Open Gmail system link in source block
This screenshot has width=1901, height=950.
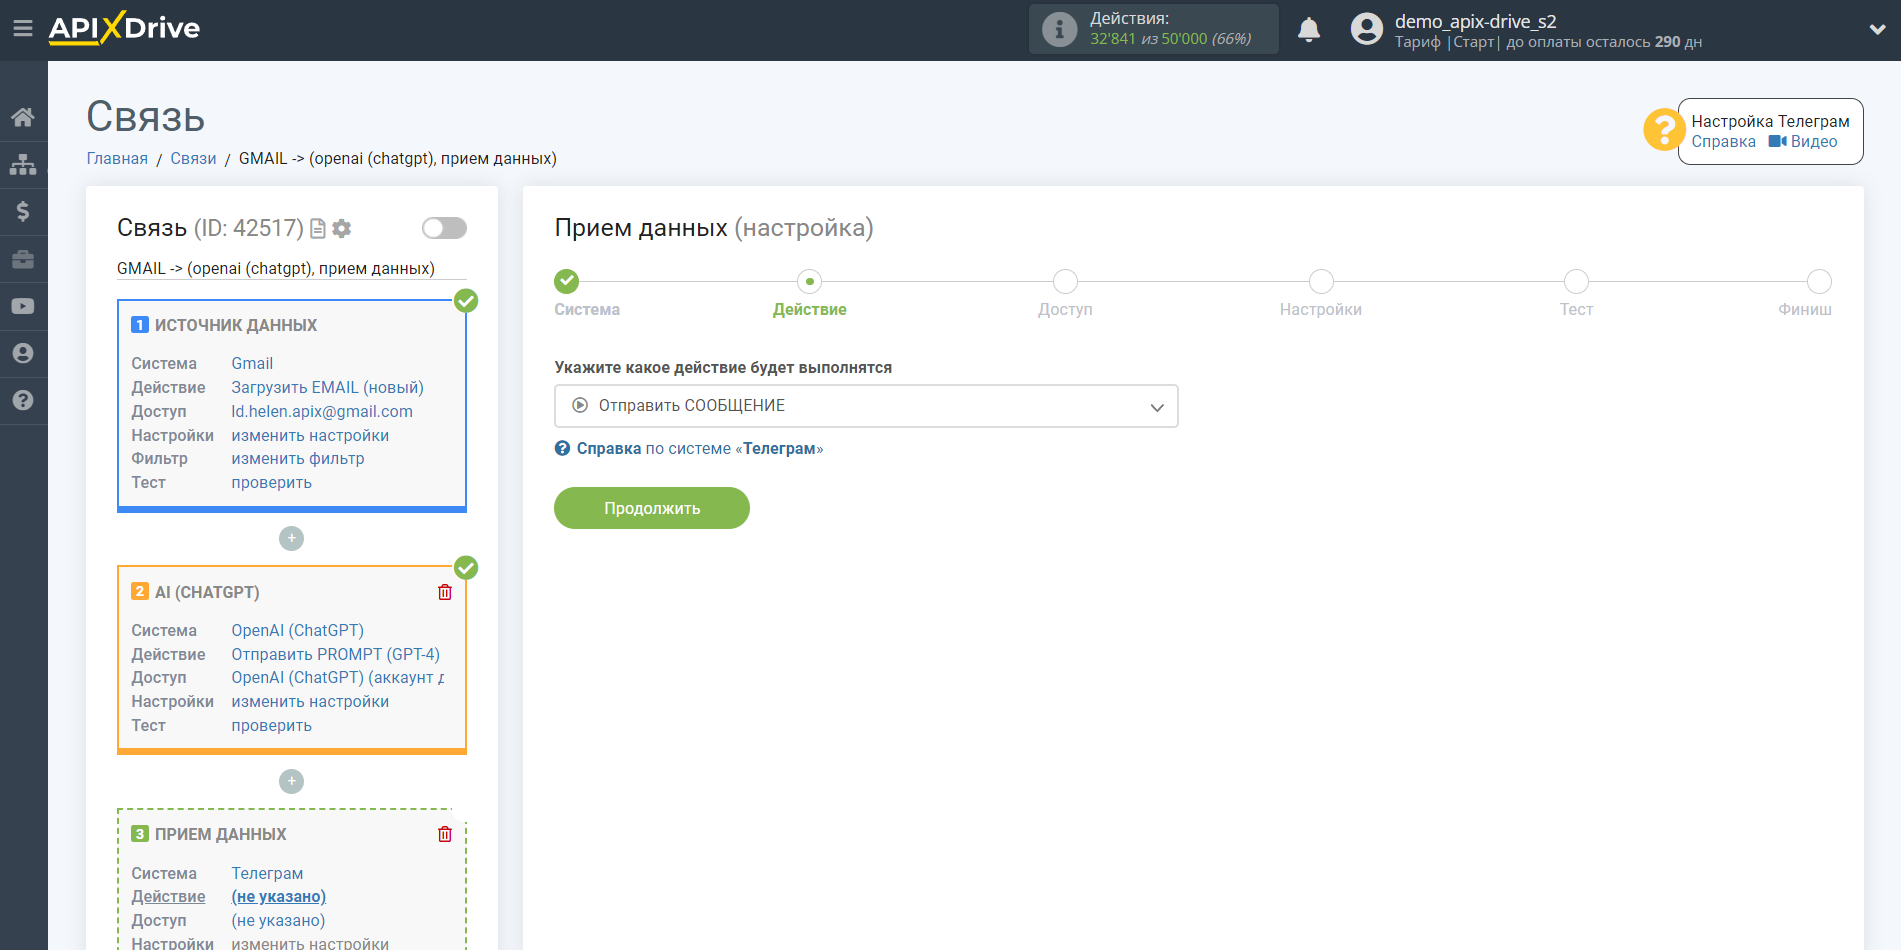pyautogui.click(x=252, y=363)
